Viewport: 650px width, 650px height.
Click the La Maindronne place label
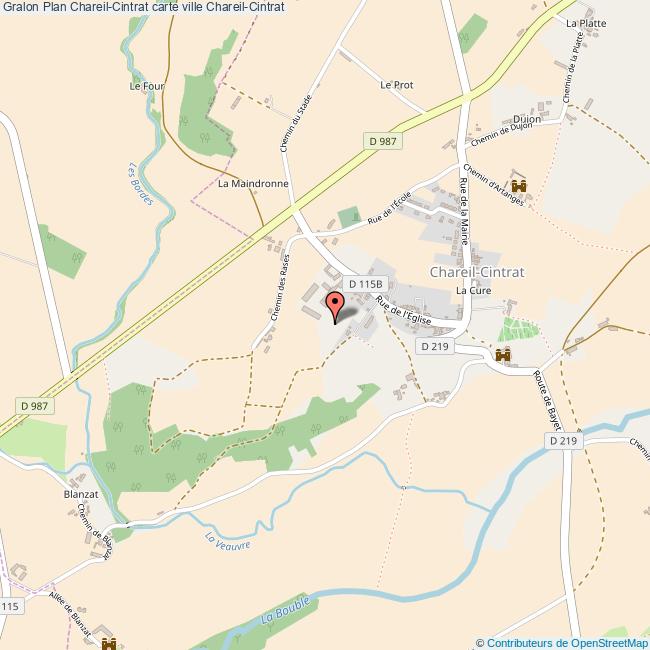coord(253,183)
